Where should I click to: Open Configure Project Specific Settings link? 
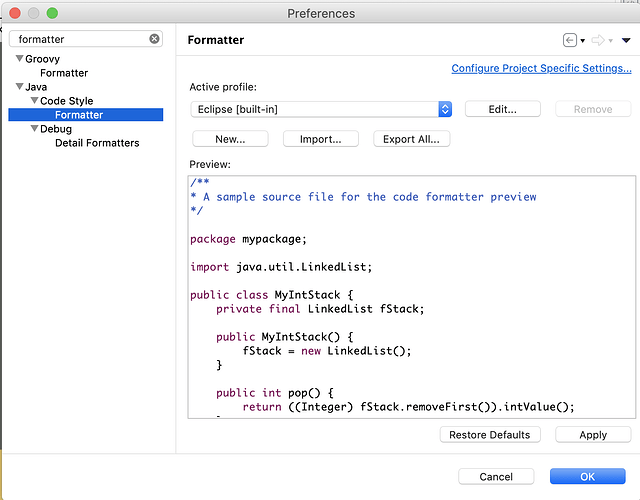point(541,68)
